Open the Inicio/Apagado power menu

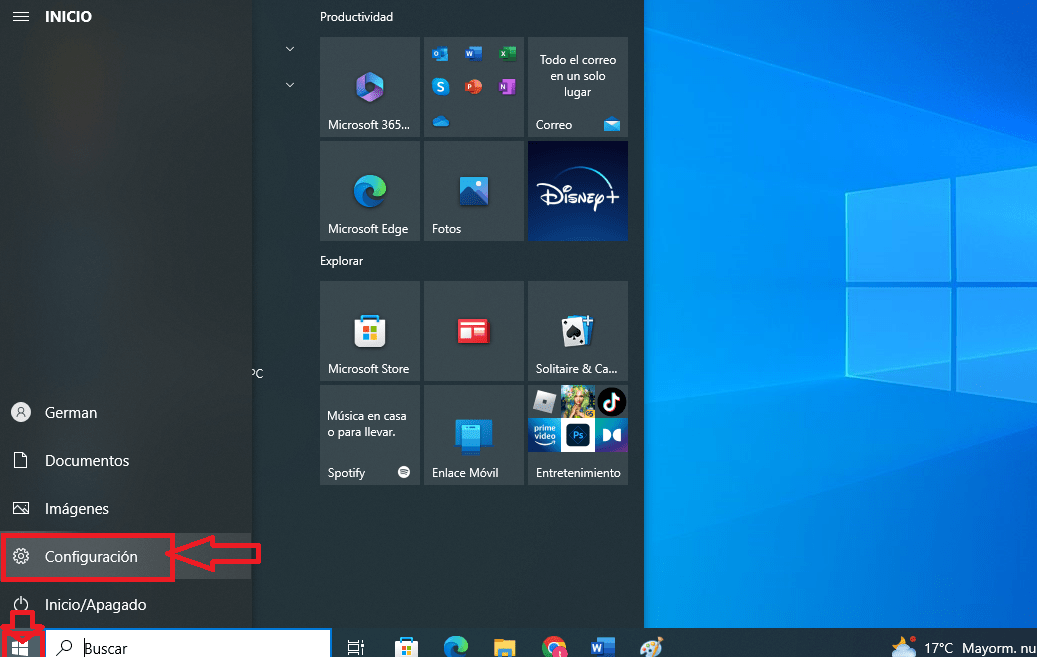pos(126,604)
